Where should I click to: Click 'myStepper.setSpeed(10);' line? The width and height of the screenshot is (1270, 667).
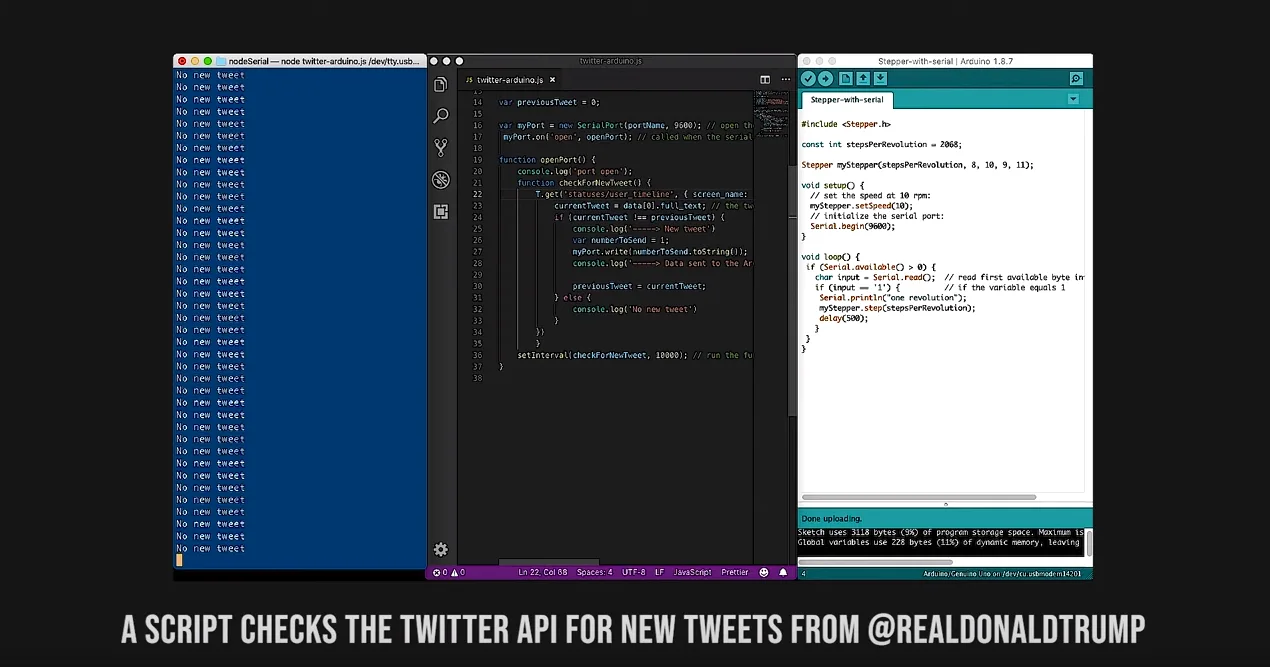click(861, 206)
